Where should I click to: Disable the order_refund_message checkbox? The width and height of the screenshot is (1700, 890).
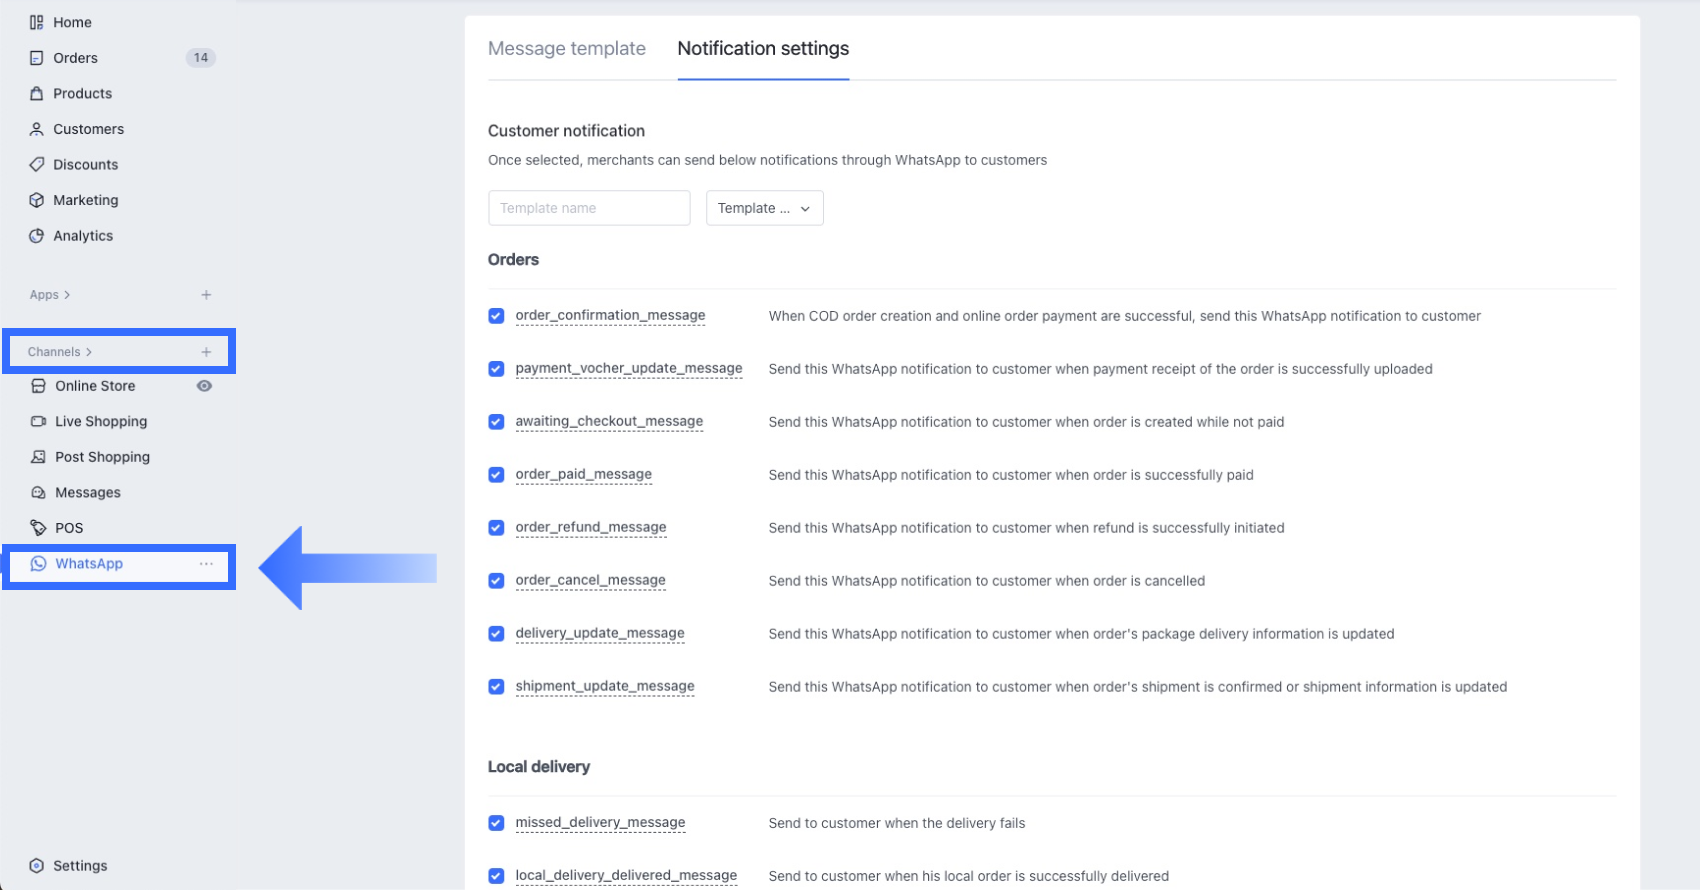[x=496, y=528]
